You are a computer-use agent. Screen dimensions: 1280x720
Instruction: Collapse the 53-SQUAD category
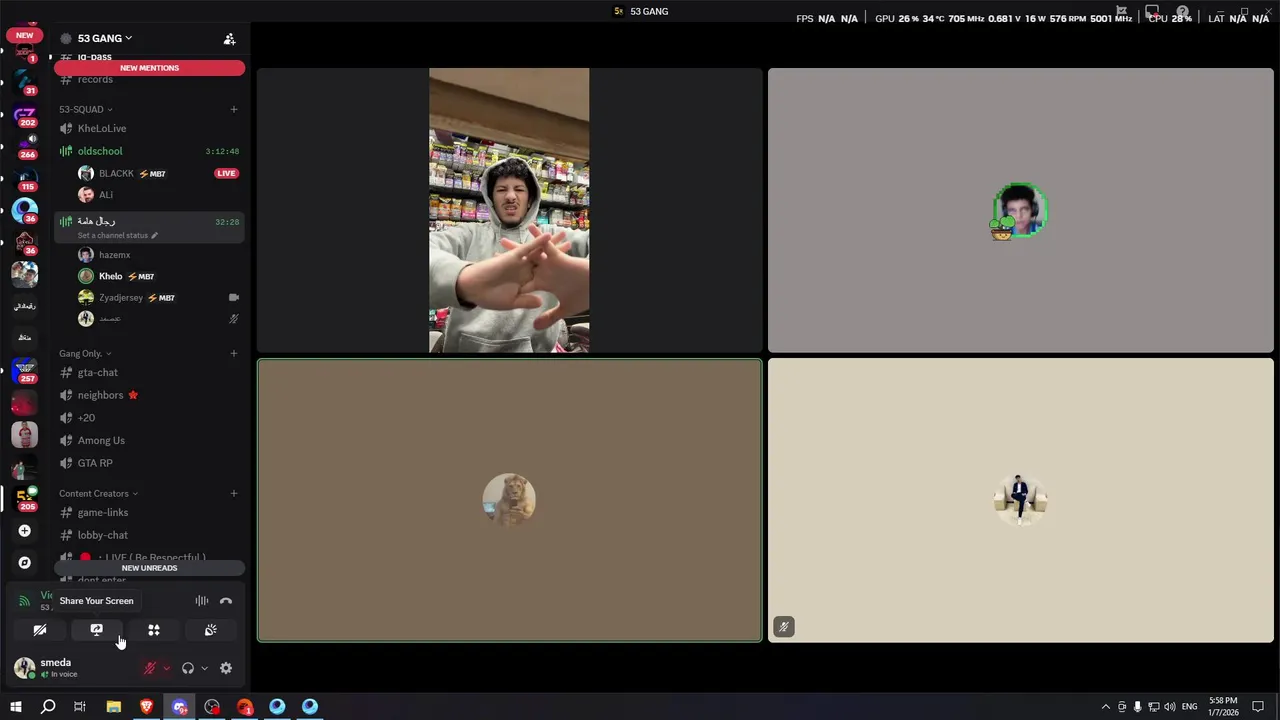point(85,109)
